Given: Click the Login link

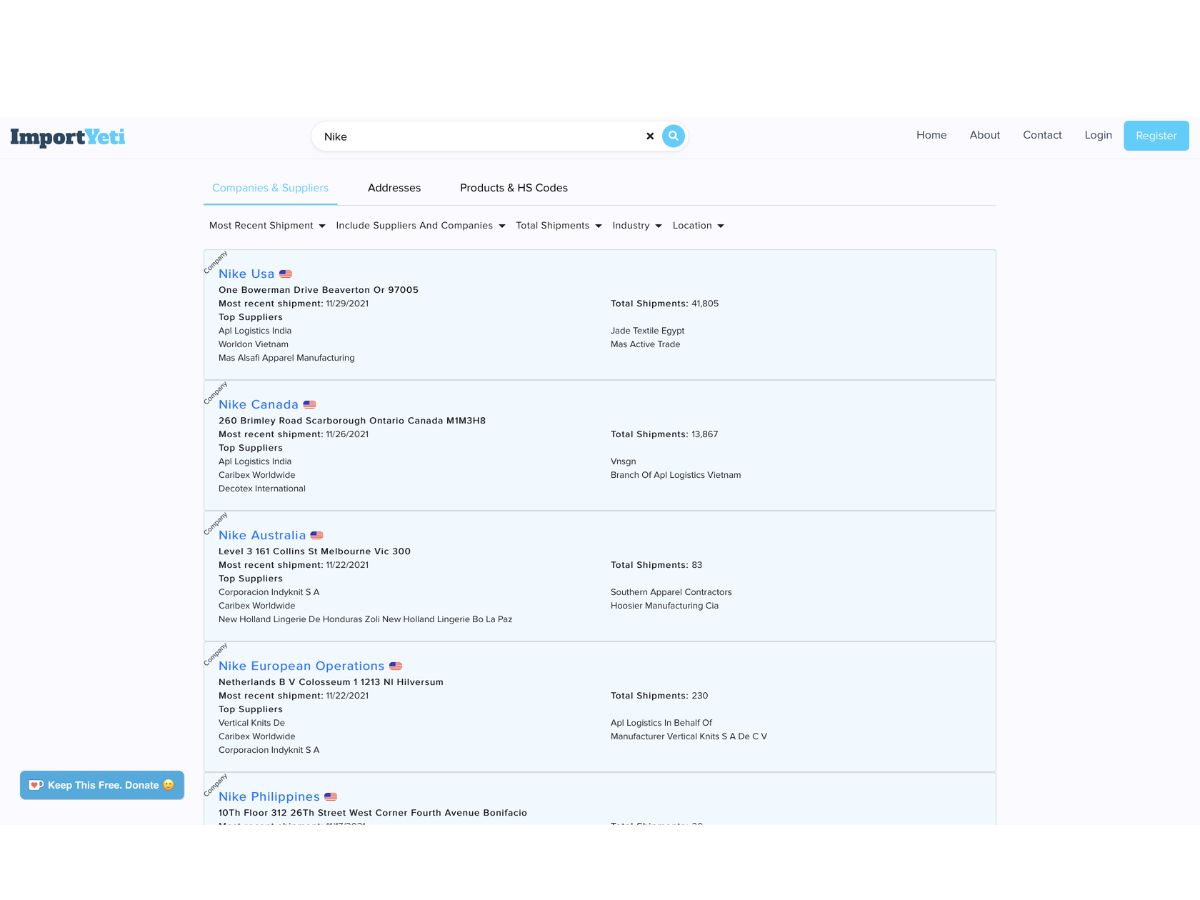Looking at the screenshot, I should click(x=1098, y=135).
